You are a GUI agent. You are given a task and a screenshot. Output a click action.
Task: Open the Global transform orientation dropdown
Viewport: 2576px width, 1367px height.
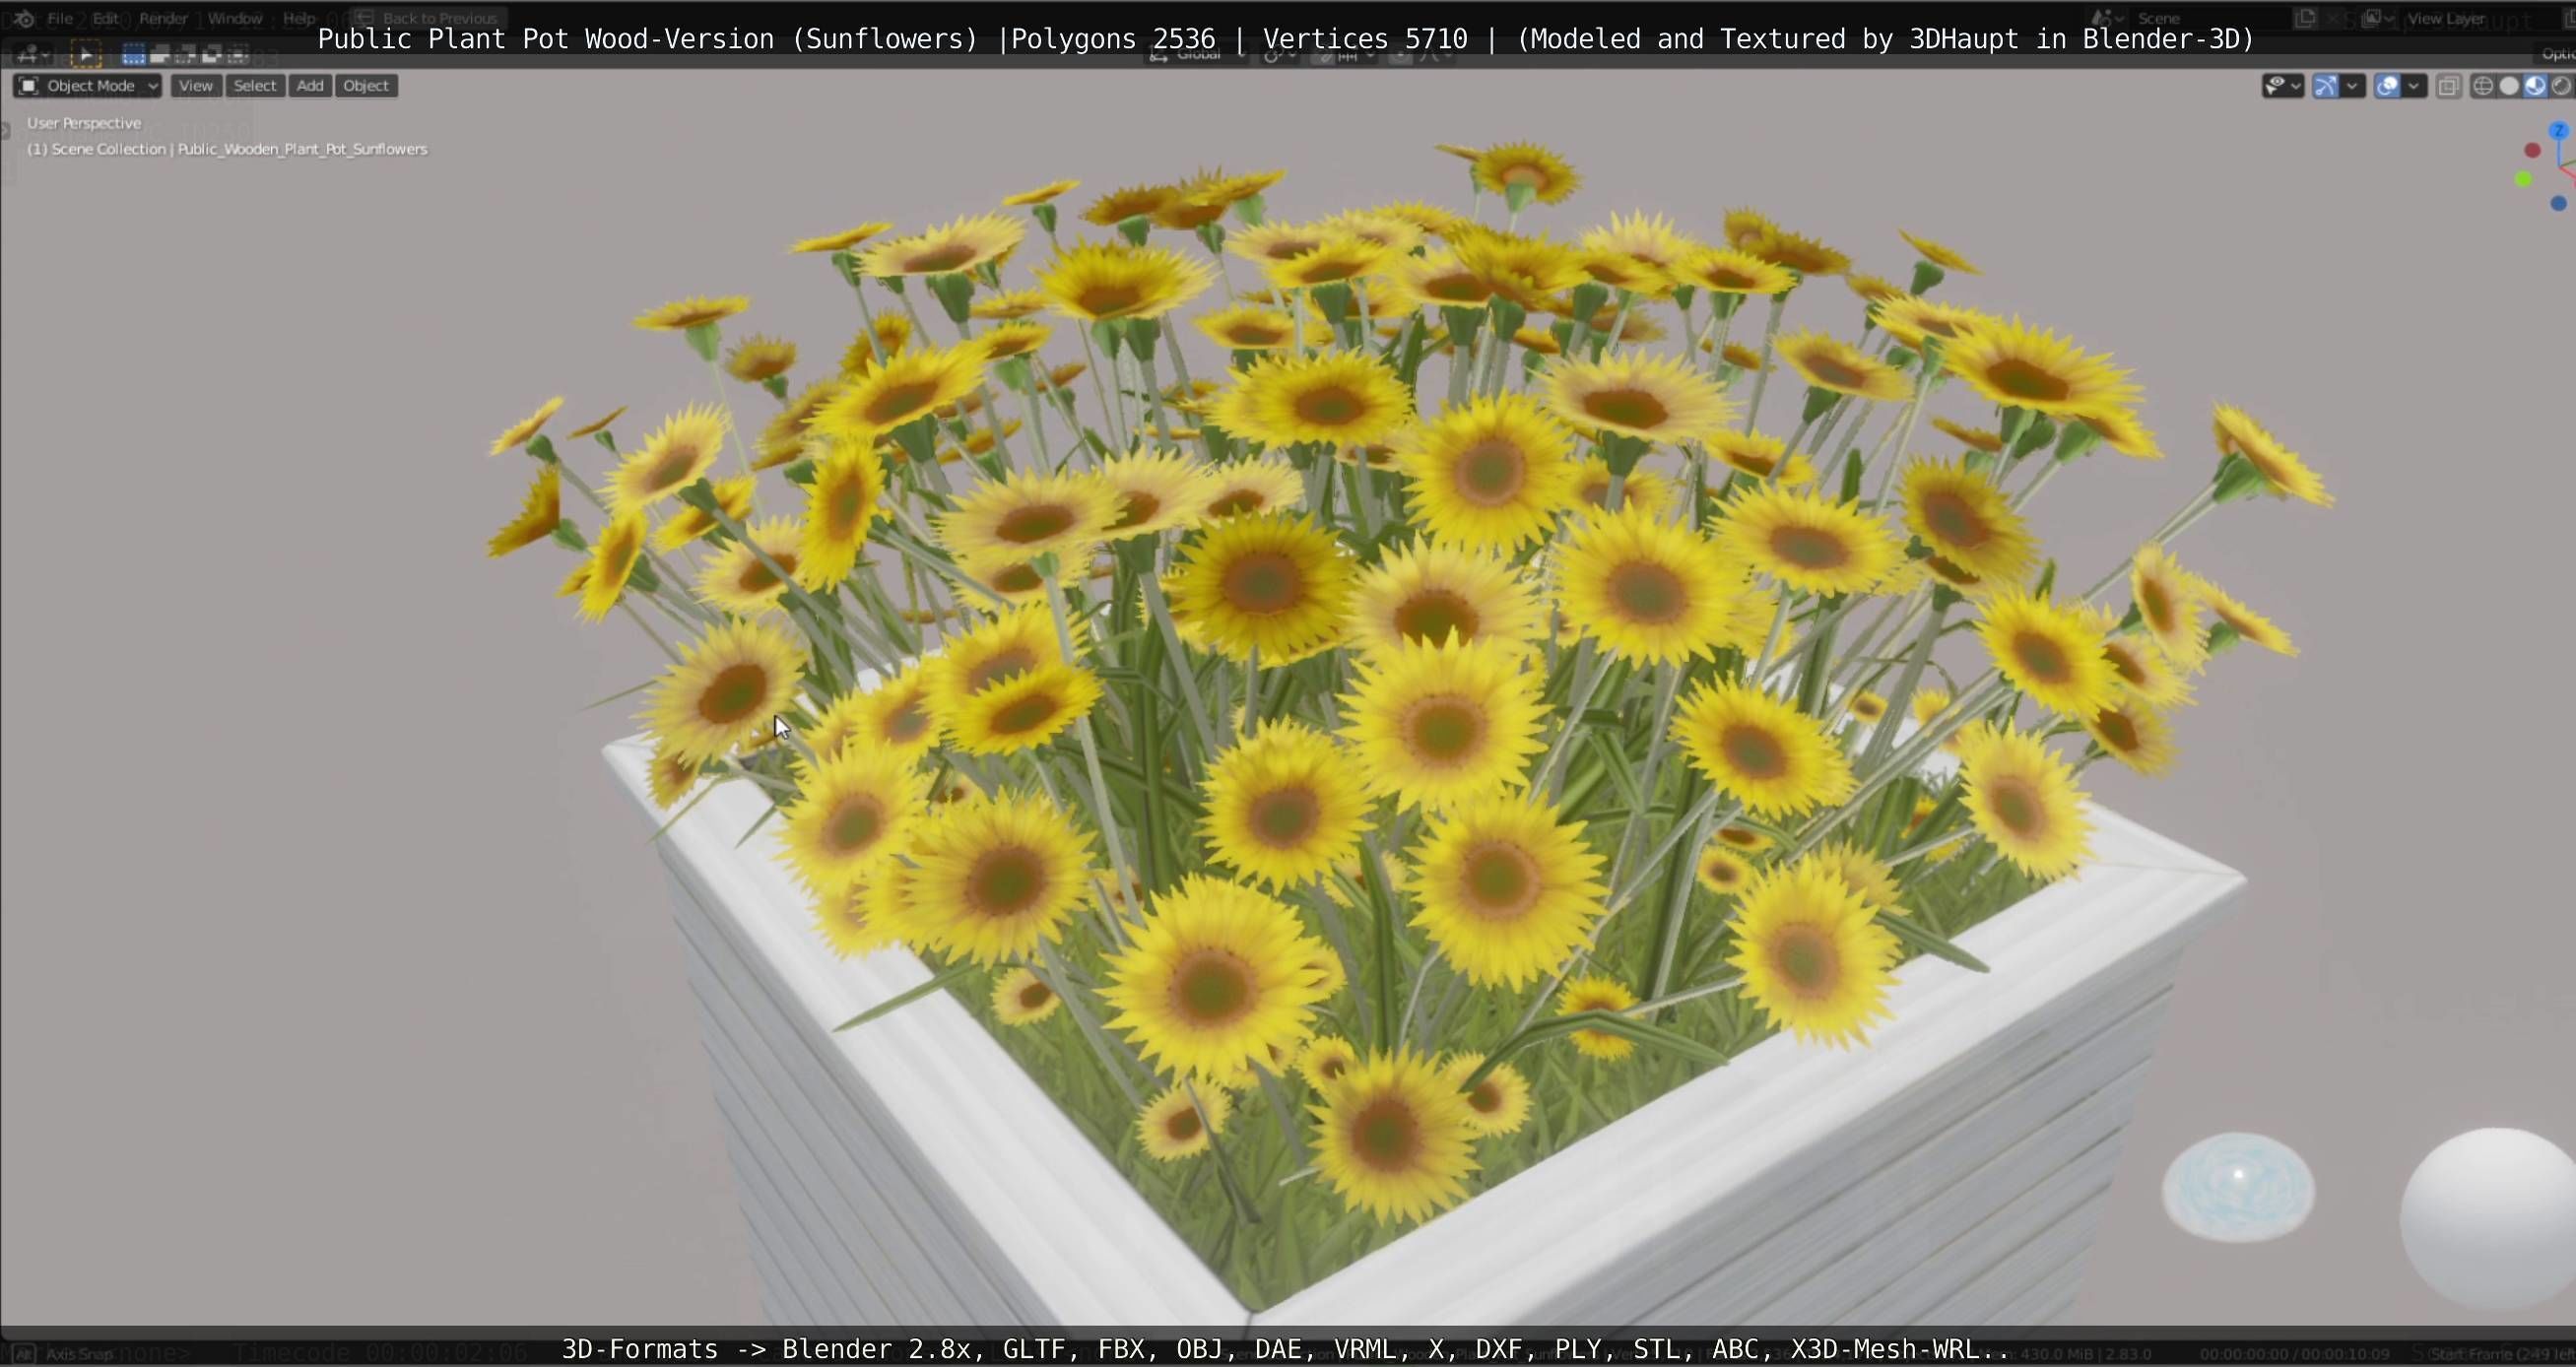tap(1198, 55)
